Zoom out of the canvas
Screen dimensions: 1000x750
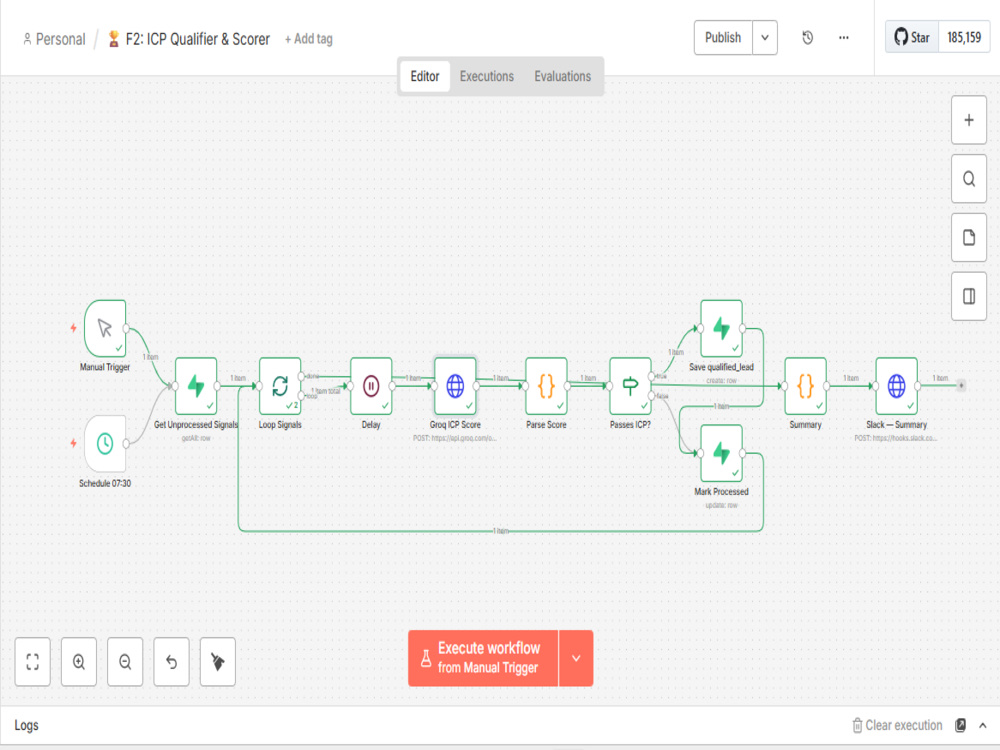click(x=125, y=661)
